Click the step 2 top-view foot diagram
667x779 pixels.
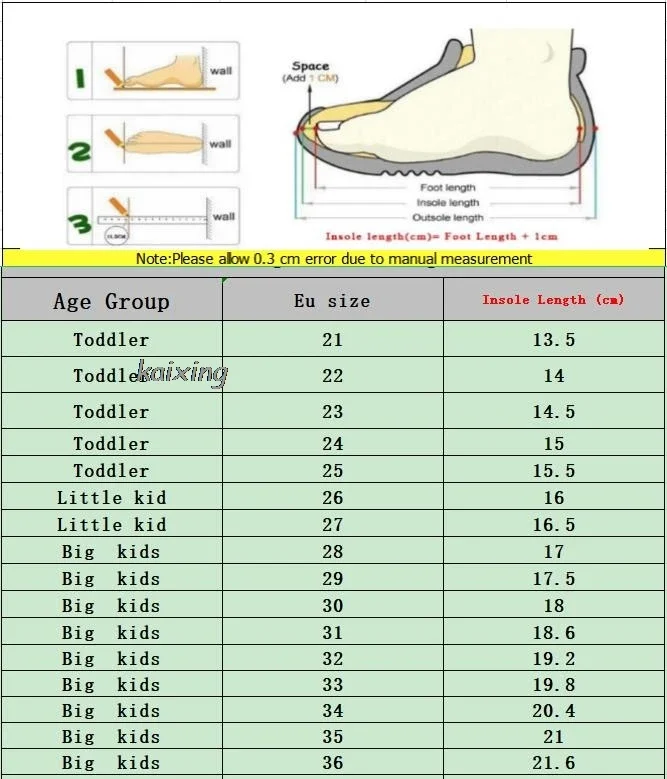(153, 144)
